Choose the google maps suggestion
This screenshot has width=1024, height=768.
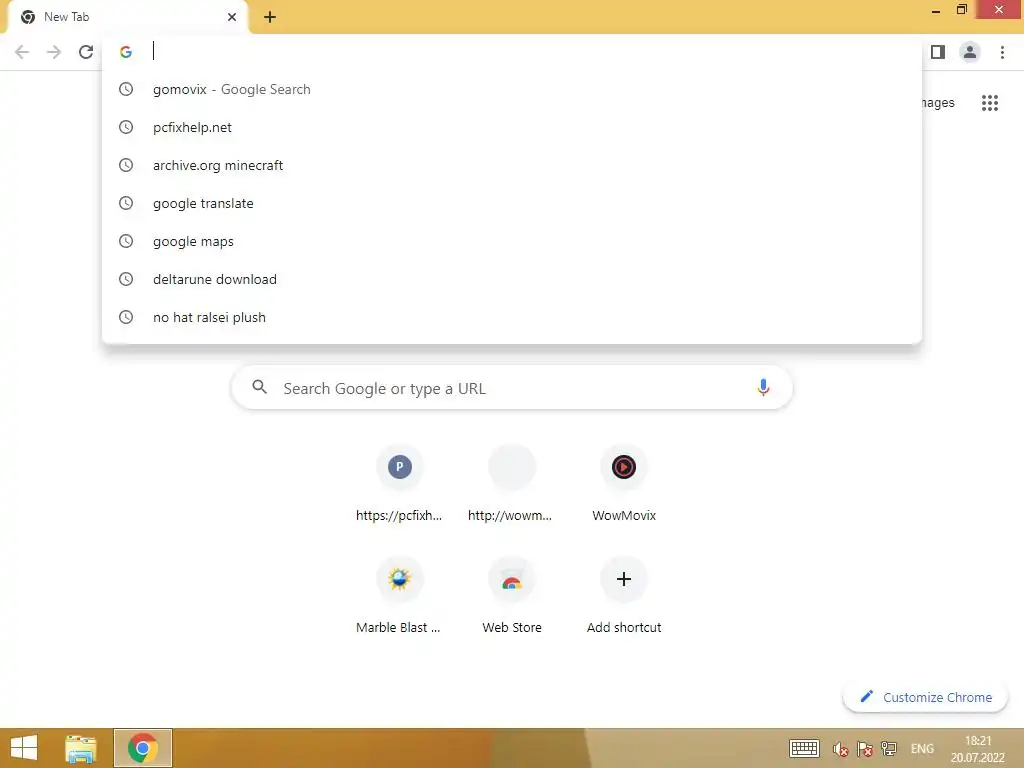tap(512, 241)
